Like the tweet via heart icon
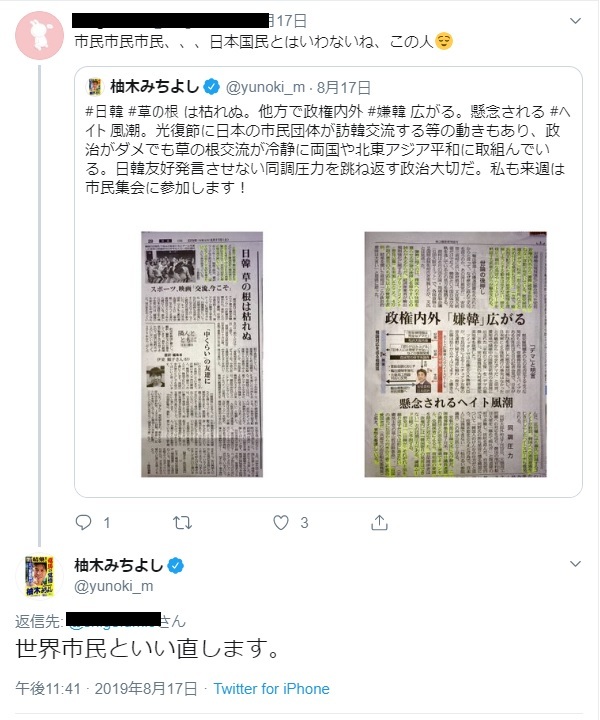The width and height of the screenshot is (600, 720). pos(281,523)
